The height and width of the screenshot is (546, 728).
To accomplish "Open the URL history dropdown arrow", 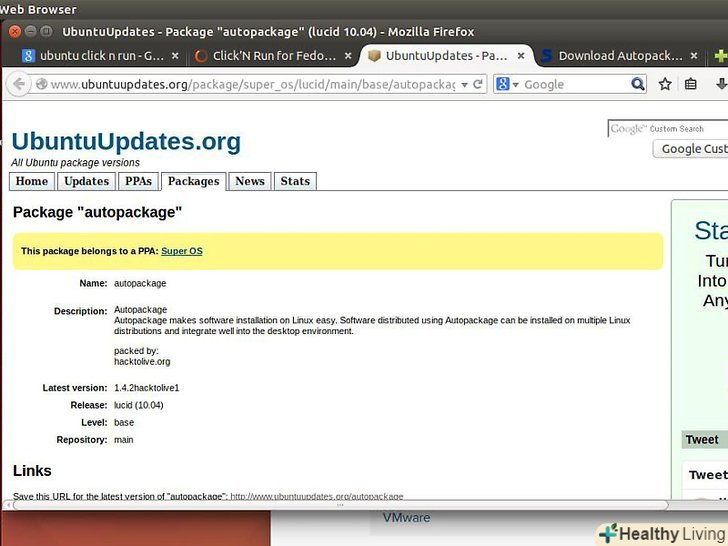I will tap(464, 85).
